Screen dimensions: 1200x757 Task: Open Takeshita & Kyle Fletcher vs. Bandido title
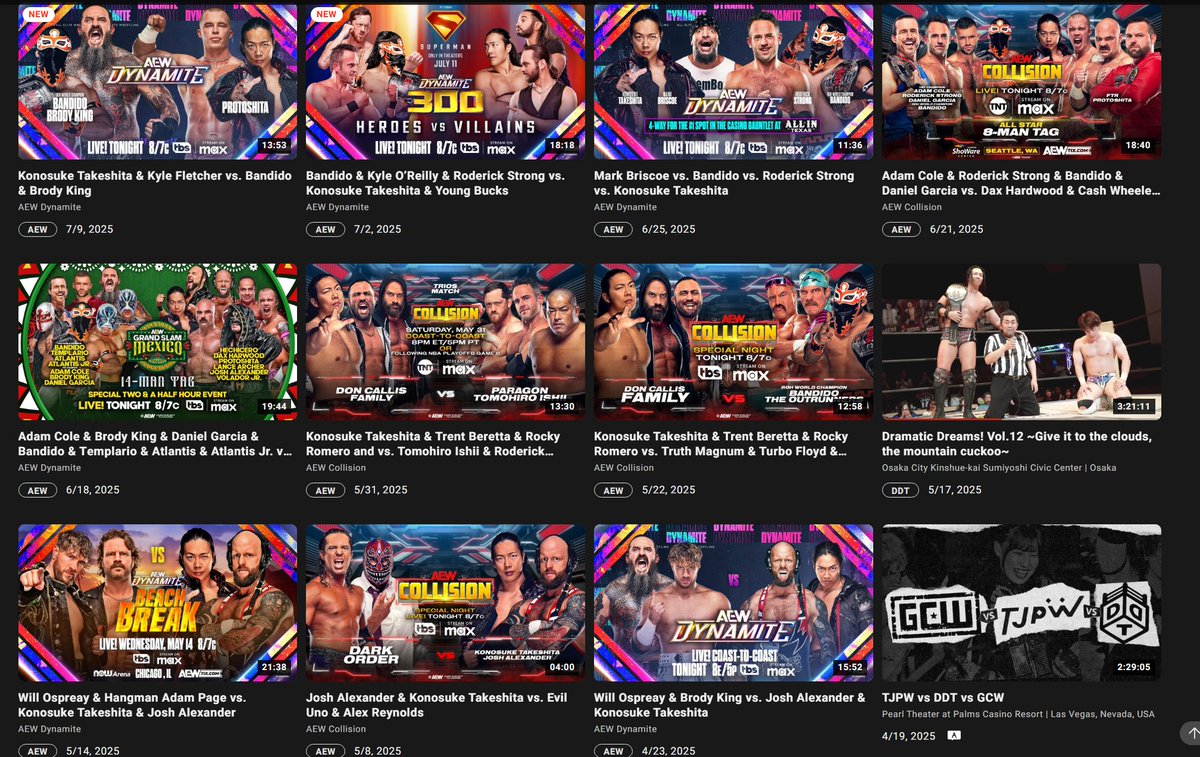(x=150, y=183)
